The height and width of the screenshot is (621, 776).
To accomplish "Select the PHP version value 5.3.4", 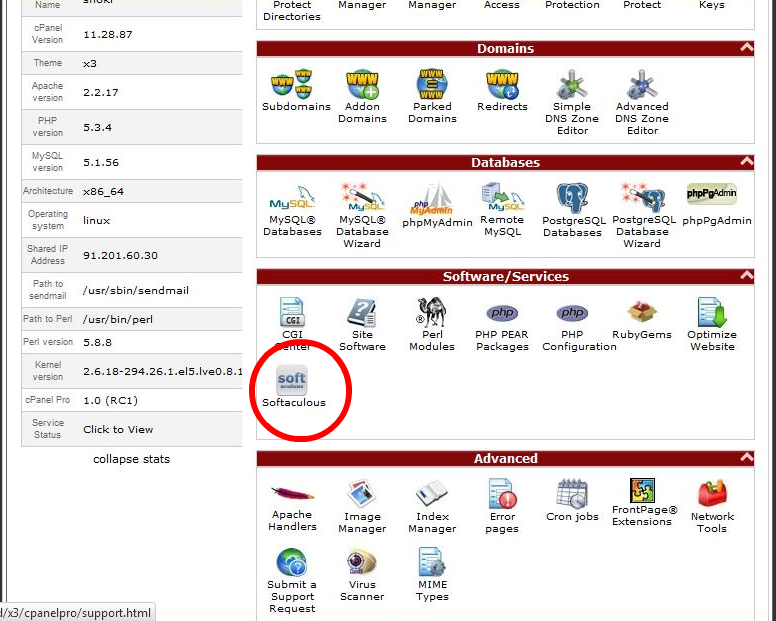I will pyautogui.click(x=97, y=128).
